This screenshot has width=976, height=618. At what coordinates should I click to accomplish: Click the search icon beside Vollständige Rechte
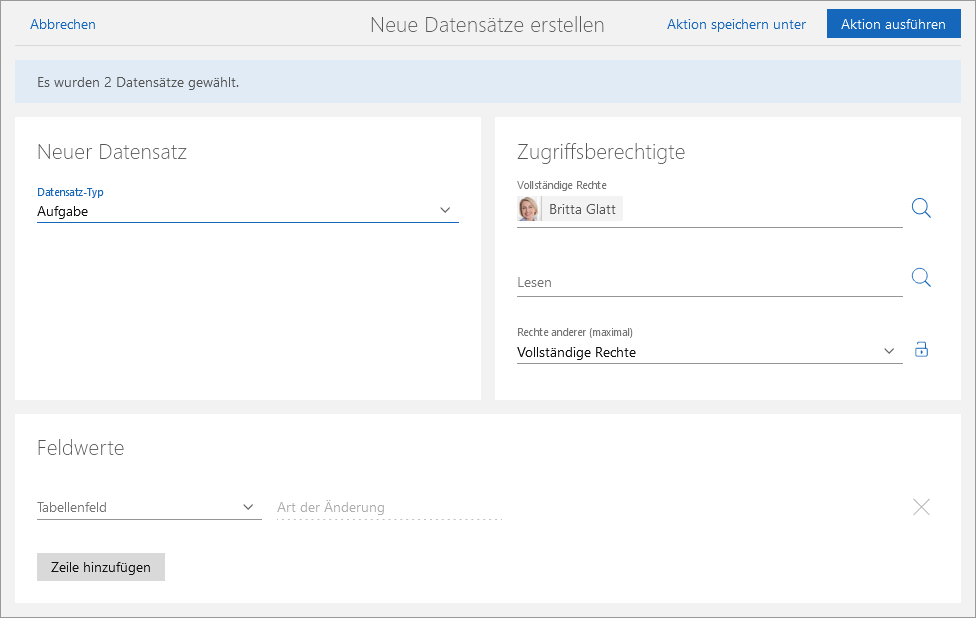(921, 208)
